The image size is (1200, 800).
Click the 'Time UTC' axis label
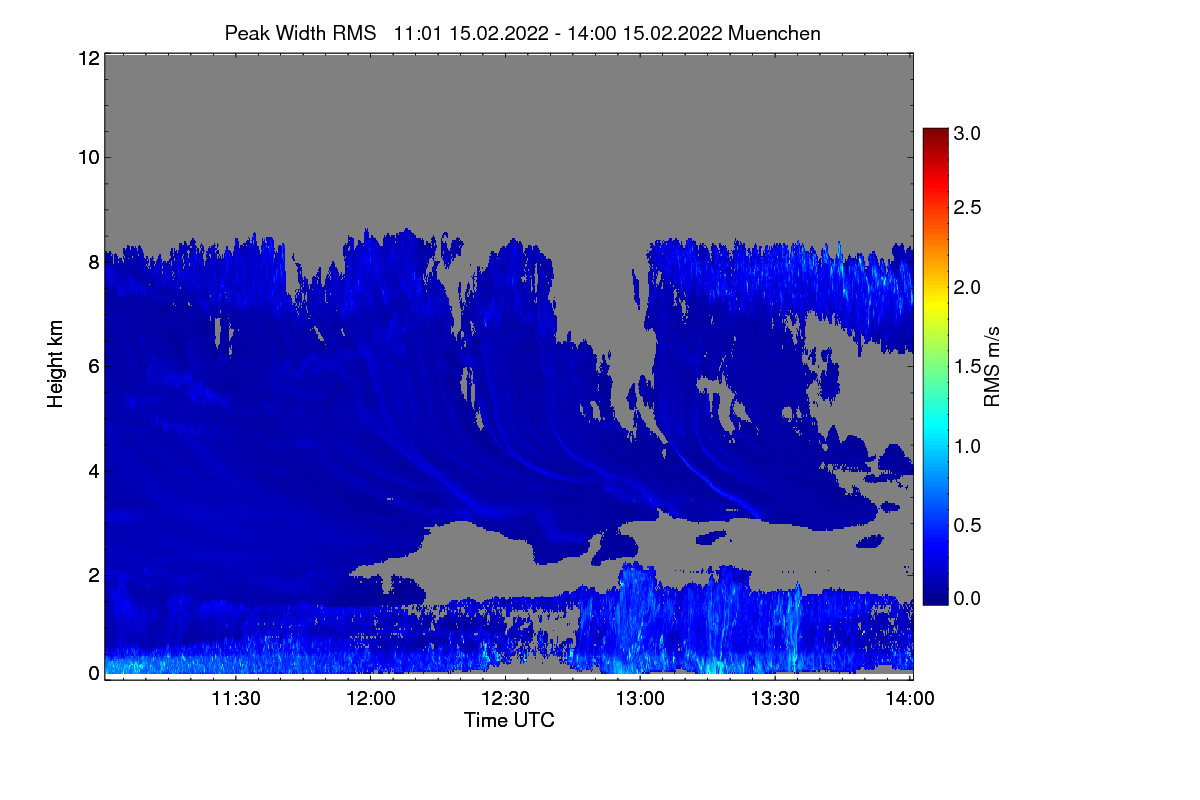click(x=509, y=720)
